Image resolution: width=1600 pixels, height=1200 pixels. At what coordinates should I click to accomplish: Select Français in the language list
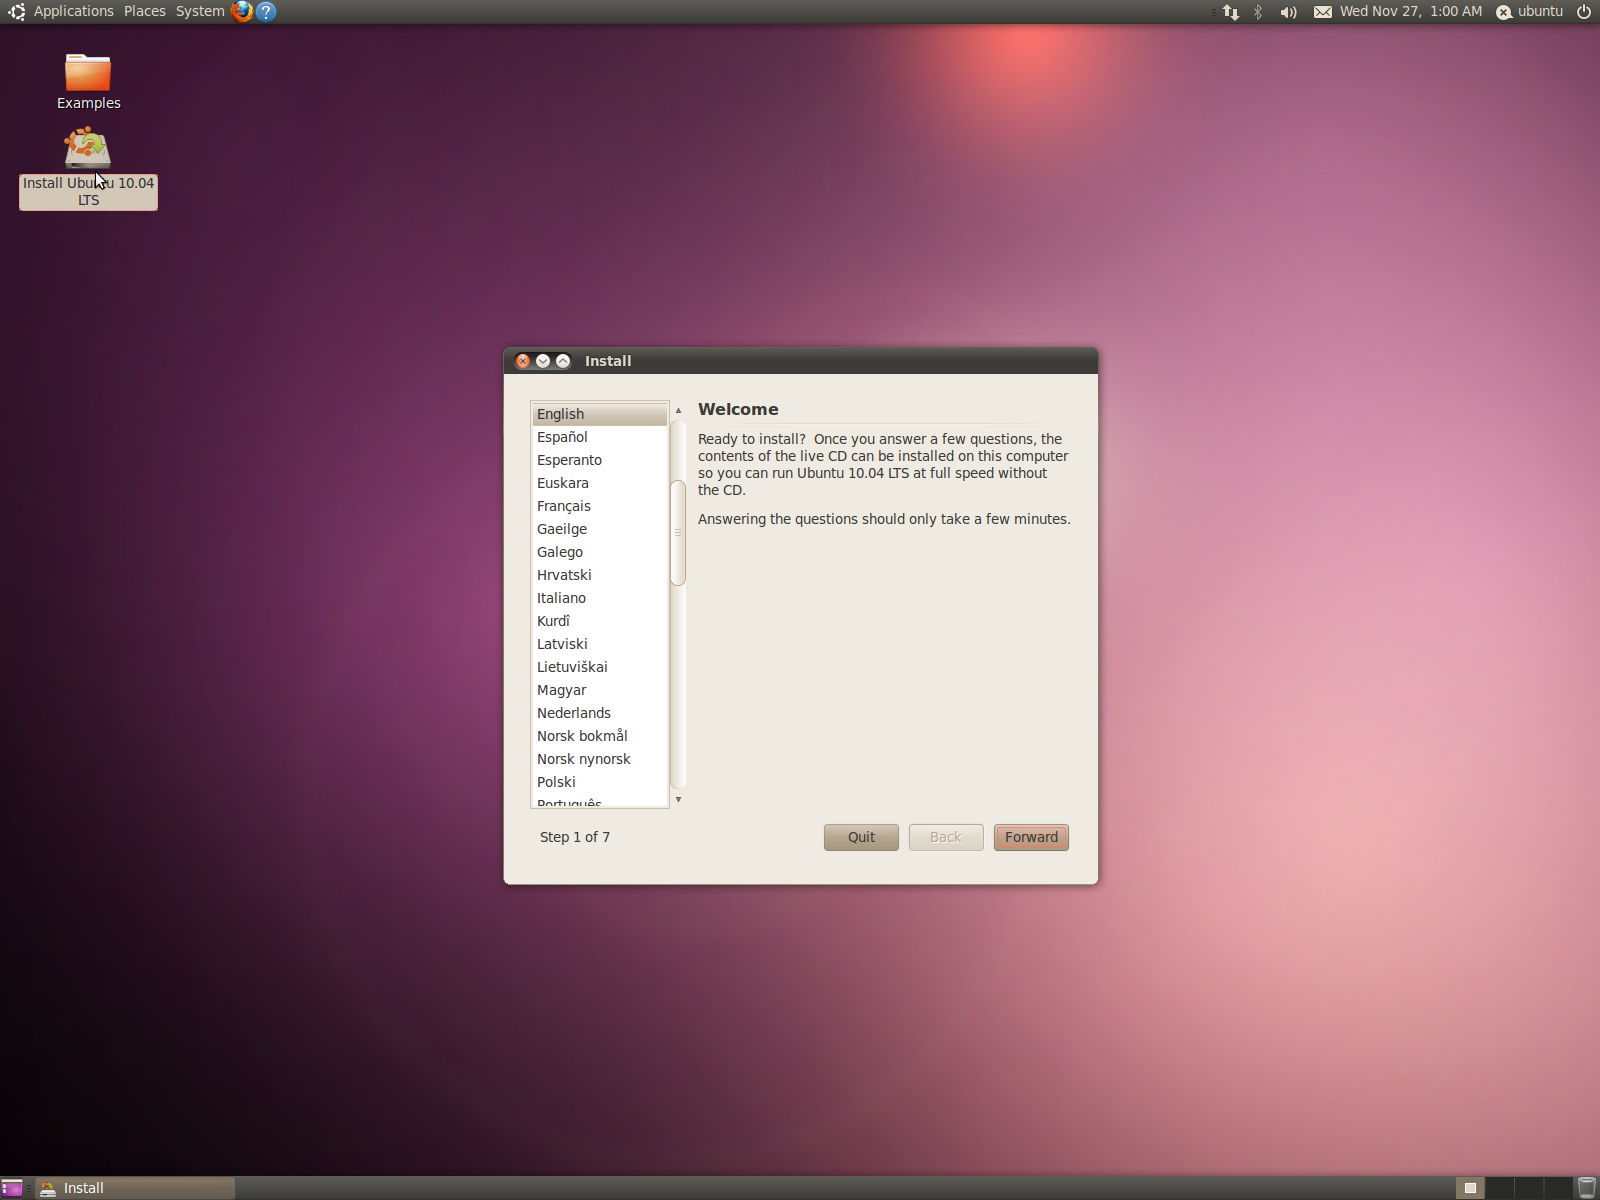[x=599, y=506]
